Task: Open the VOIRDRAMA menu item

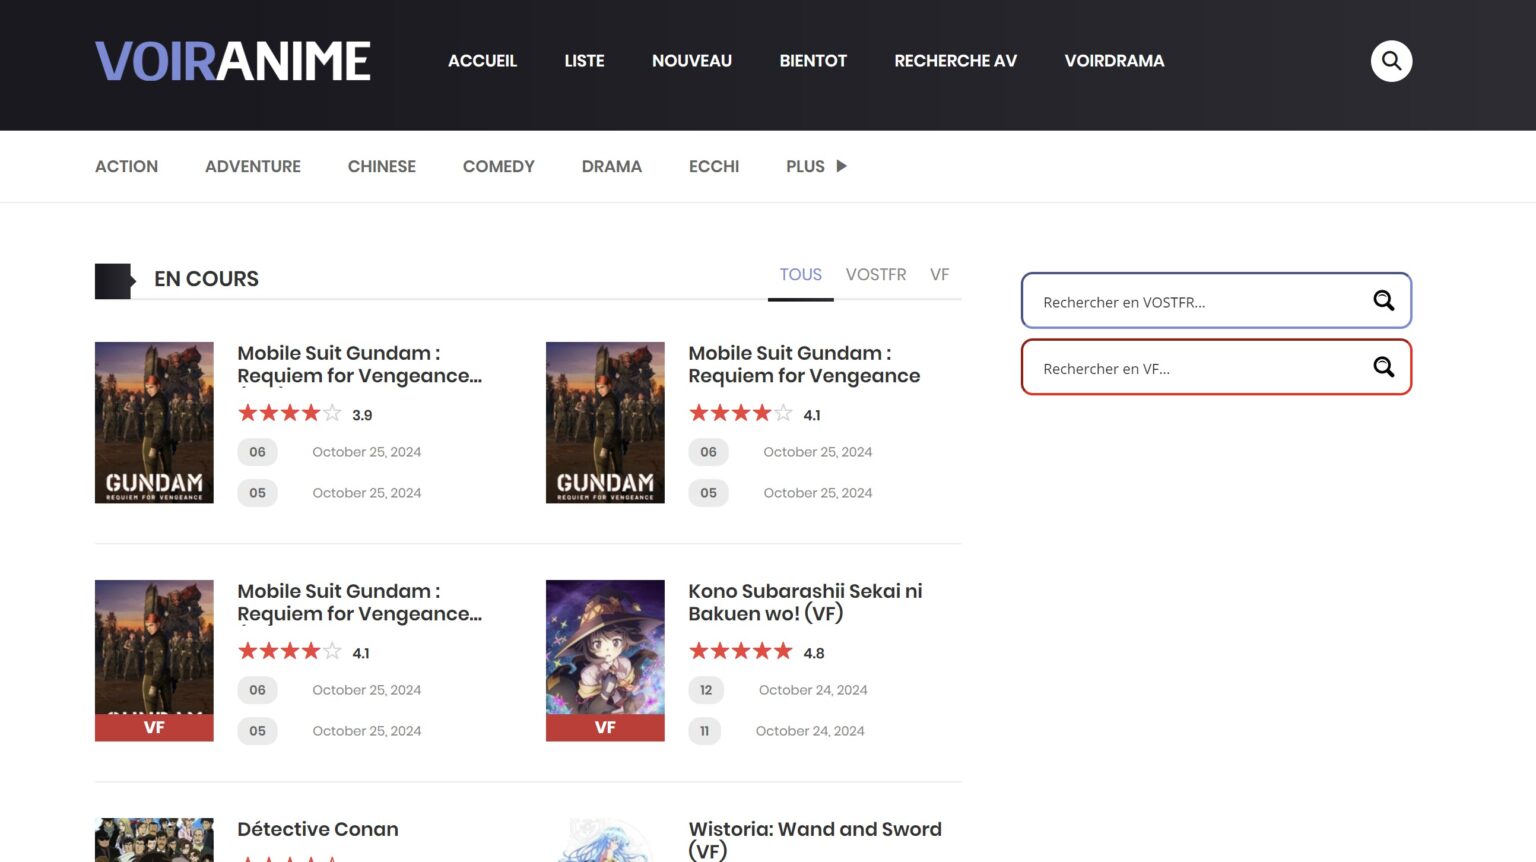Action: tap(1114, 60)
